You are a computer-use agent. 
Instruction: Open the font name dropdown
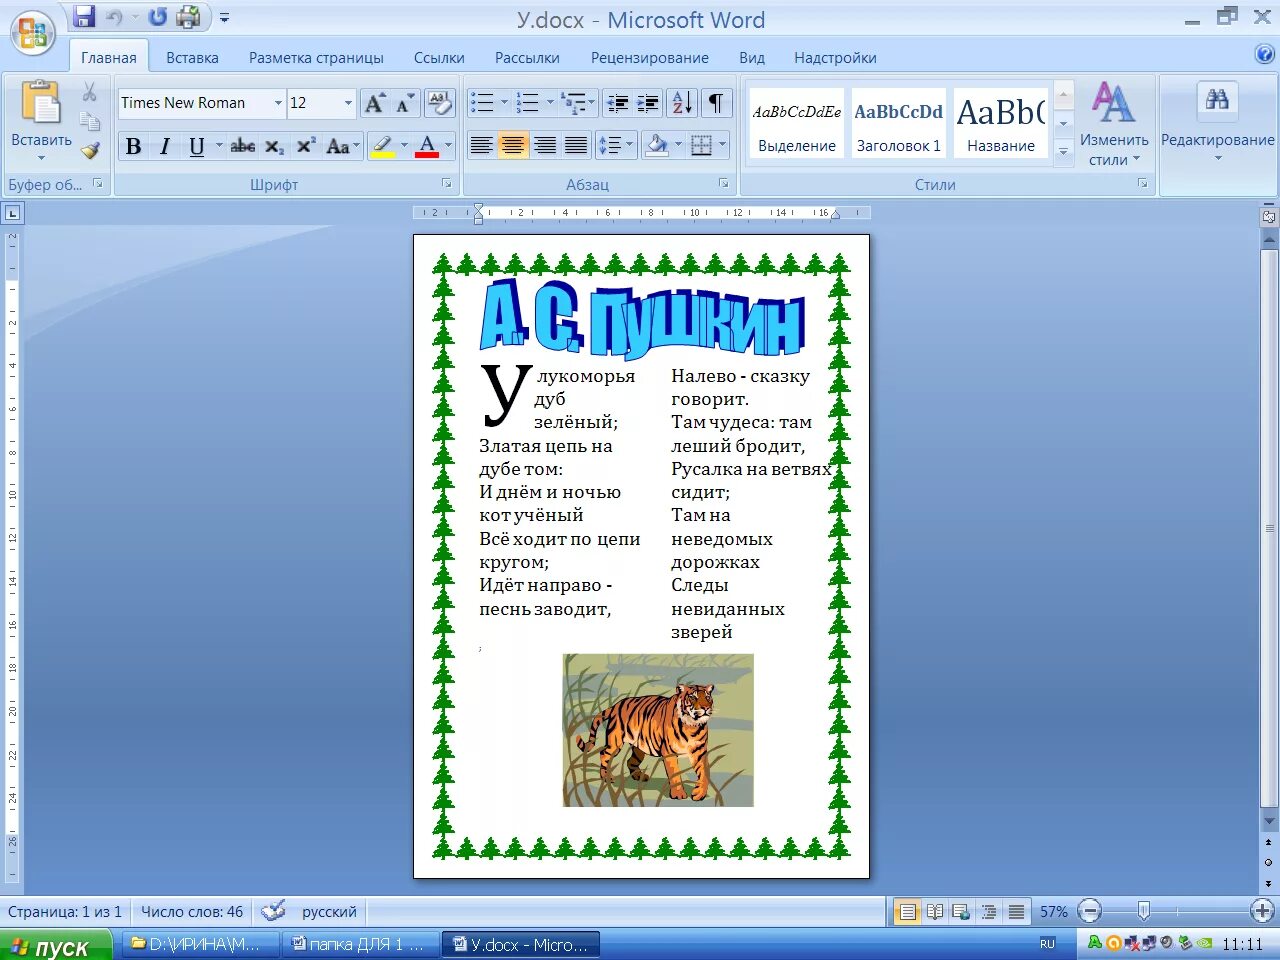click(x=278, y=103)
